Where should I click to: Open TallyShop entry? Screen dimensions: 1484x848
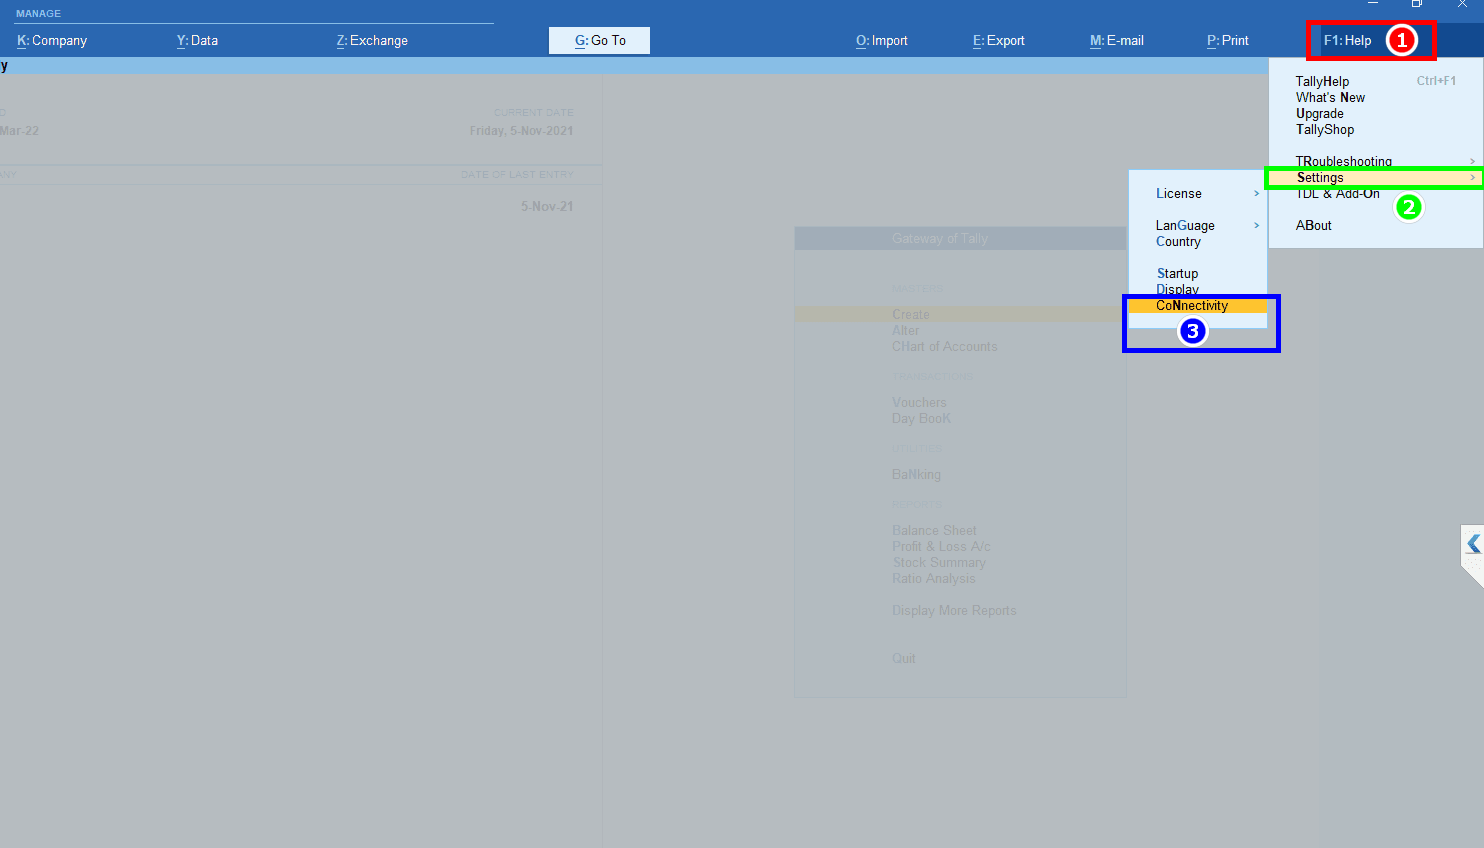(1325, 129)
